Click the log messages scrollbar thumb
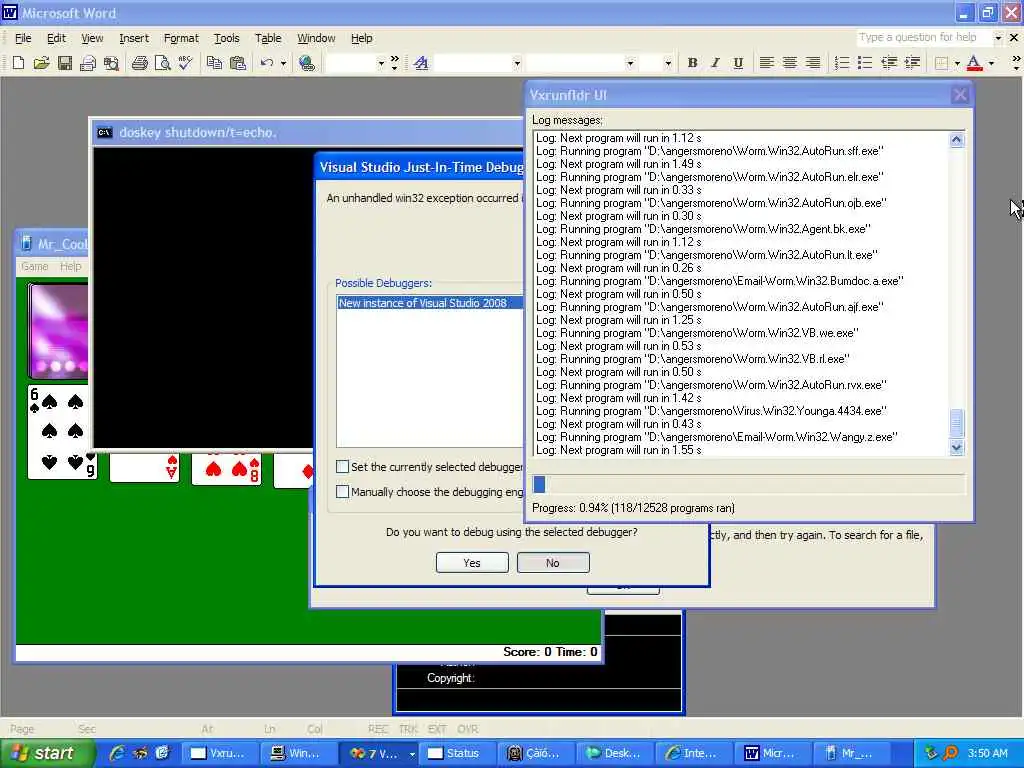 tap(956, 423)
